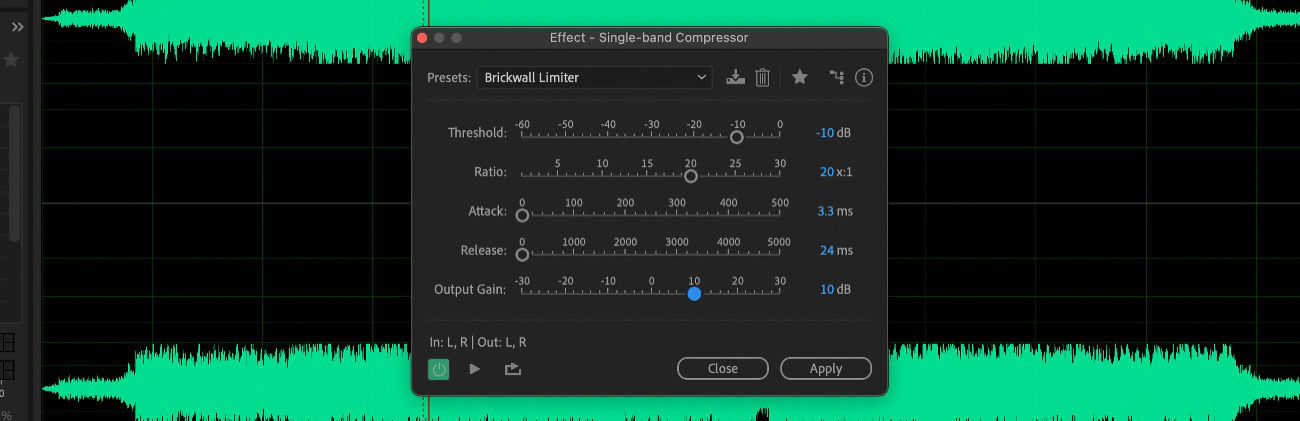This screenshot has width=1300, height=421.
Task: Open the channel map editor icon
Action: (x=837, y=77)
